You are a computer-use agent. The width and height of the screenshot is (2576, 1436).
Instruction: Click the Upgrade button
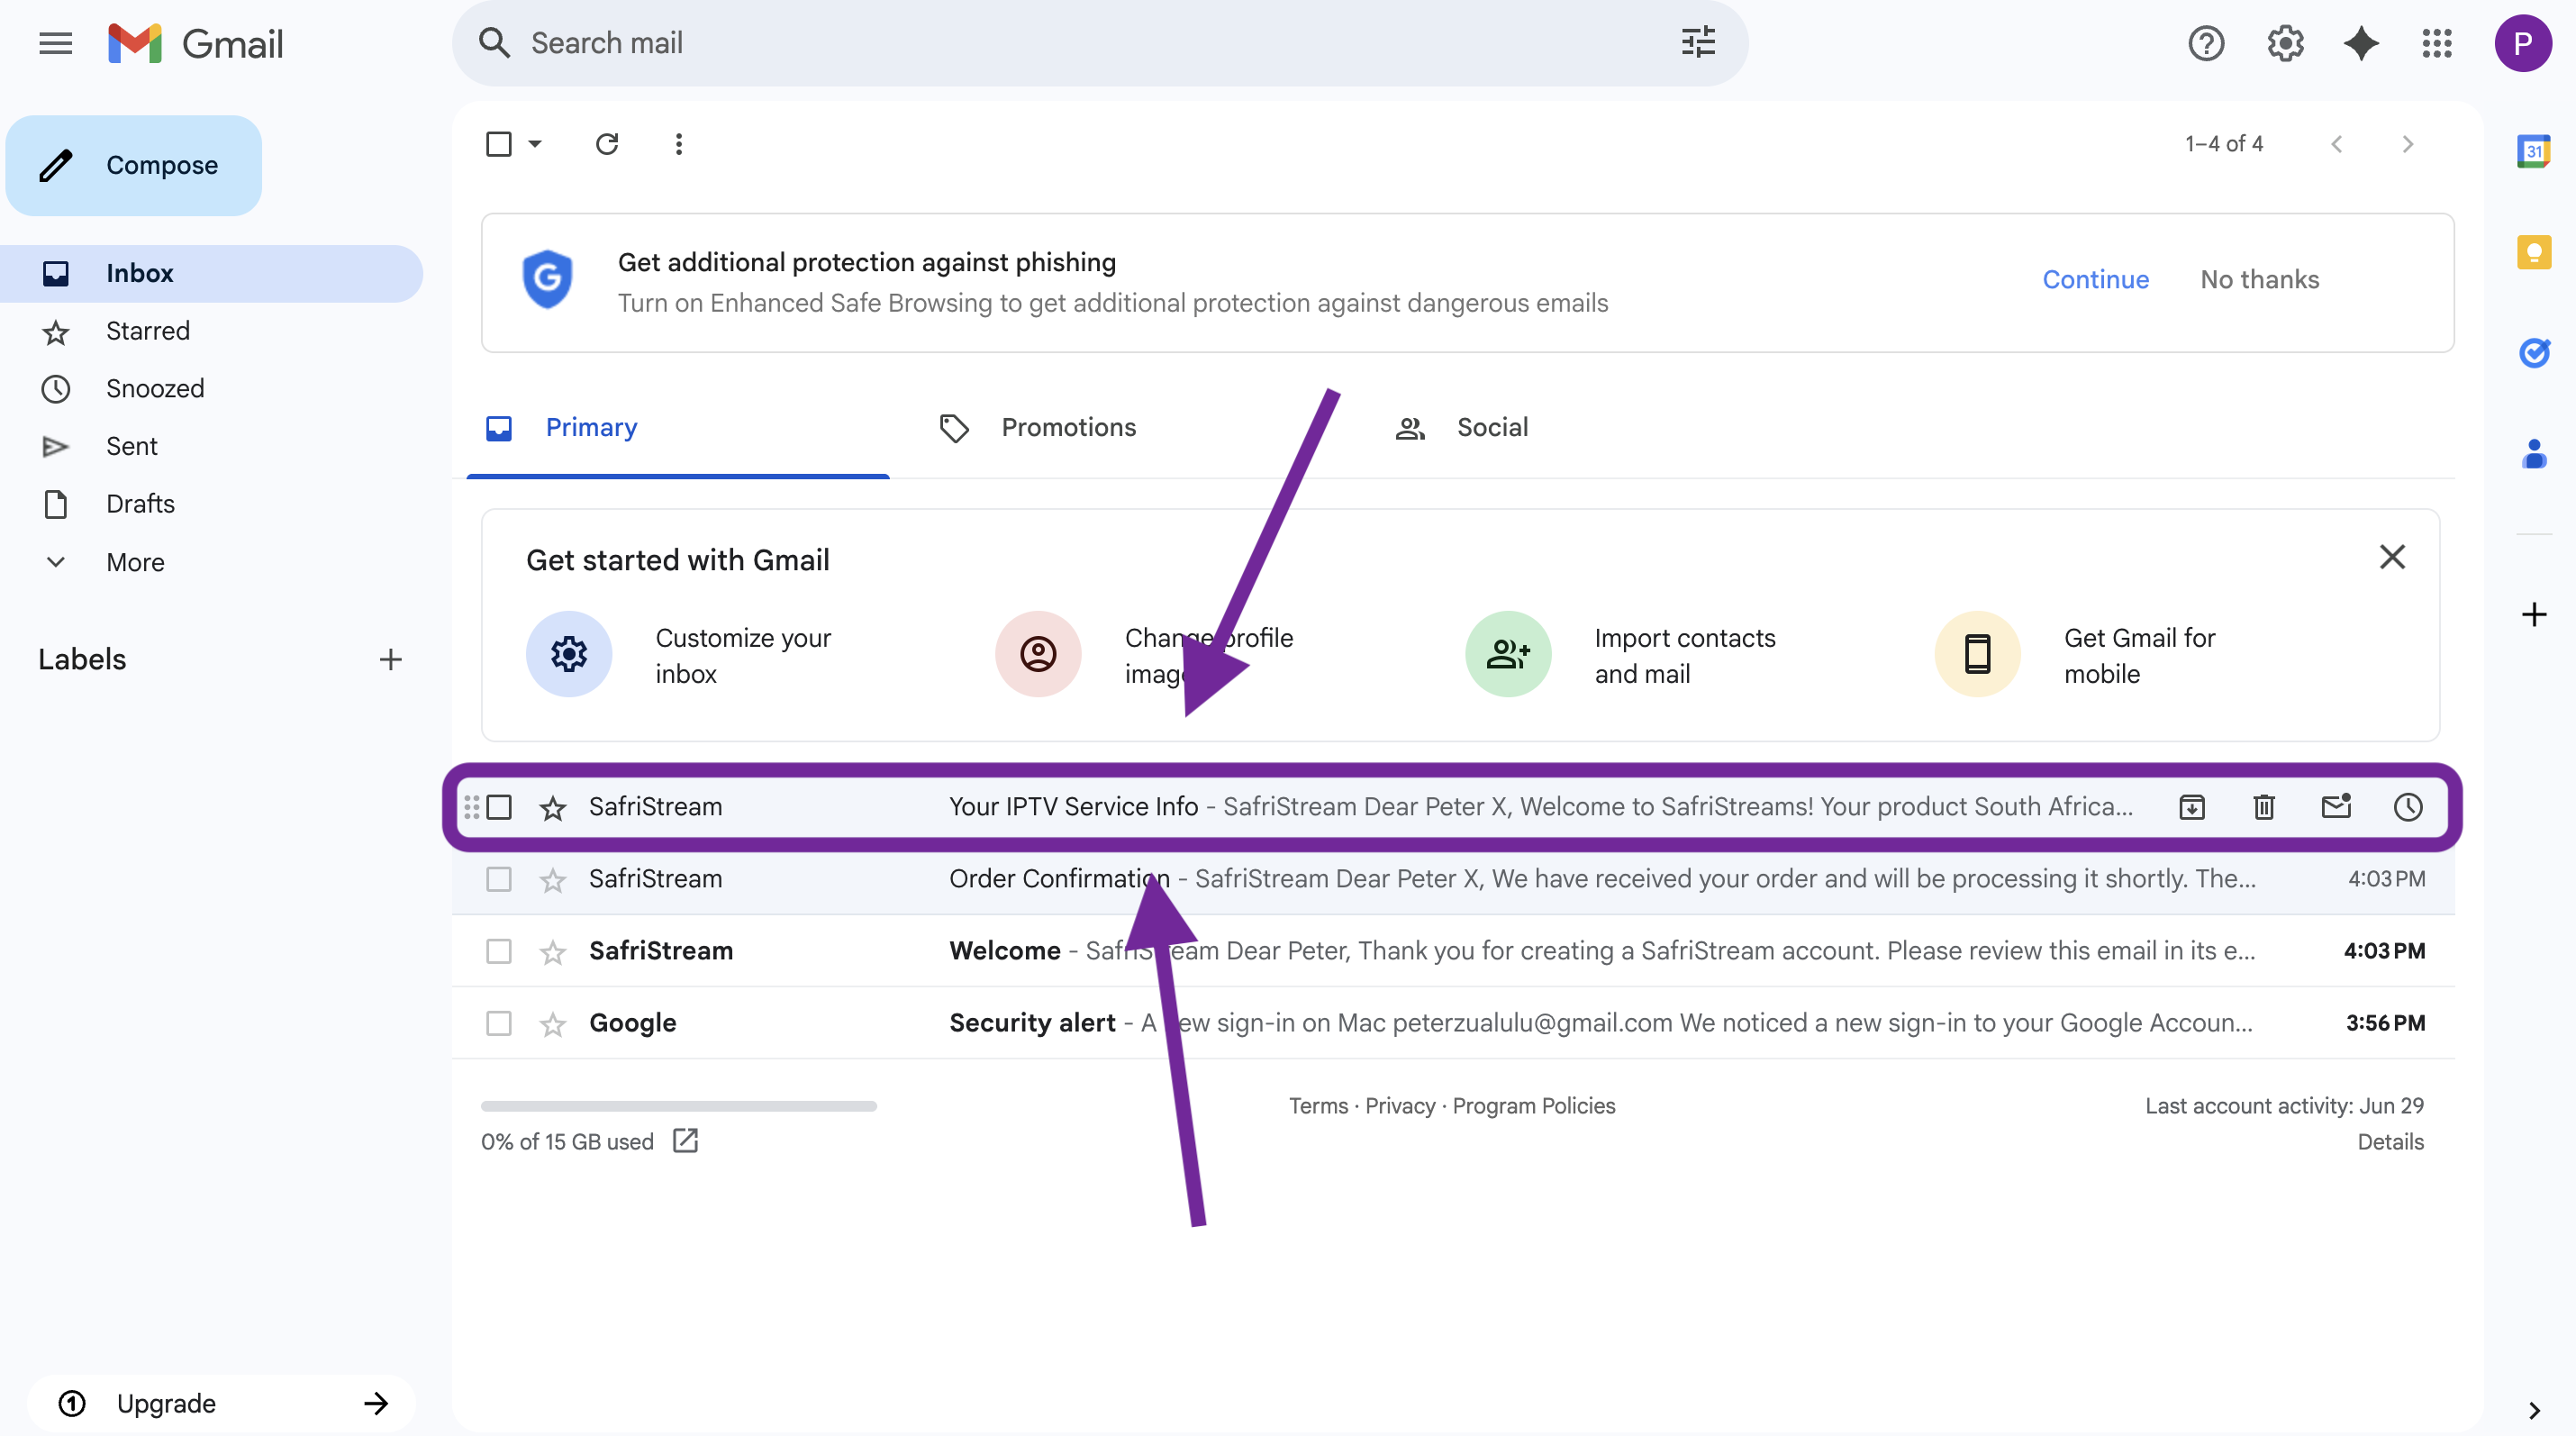click(x=221, y=1403)
